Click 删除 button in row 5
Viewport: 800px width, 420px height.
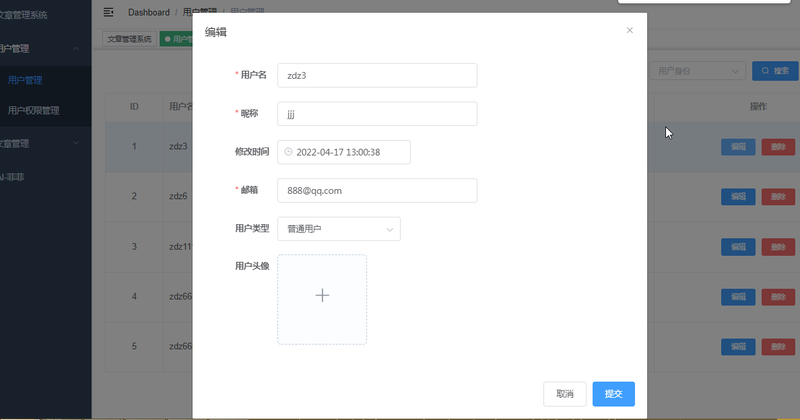point(778,347)
